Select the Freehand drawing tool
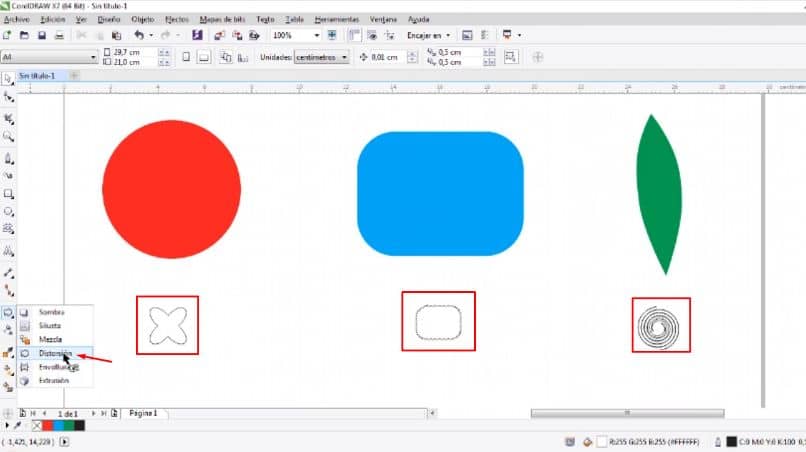 [8, 158]
